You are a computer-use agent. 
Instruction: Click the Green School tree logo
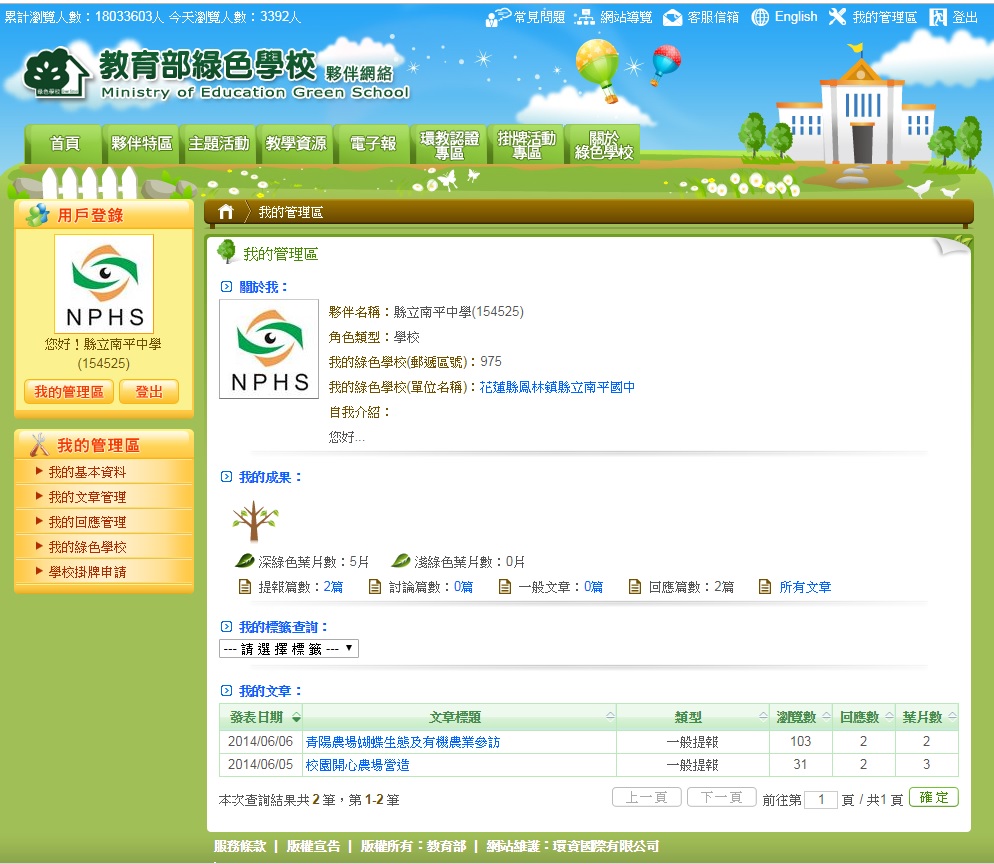coord(56,74)
